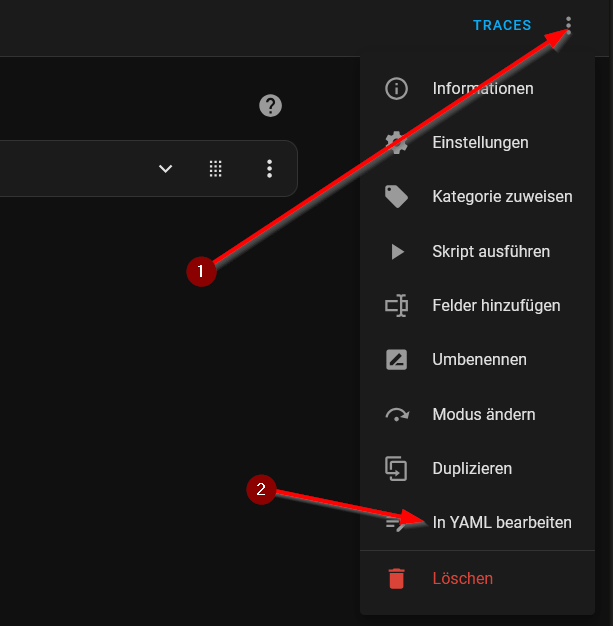Click the Kategorie zuweisen tag icon
This screenshot has width=613, height=626.
point(396,196)
